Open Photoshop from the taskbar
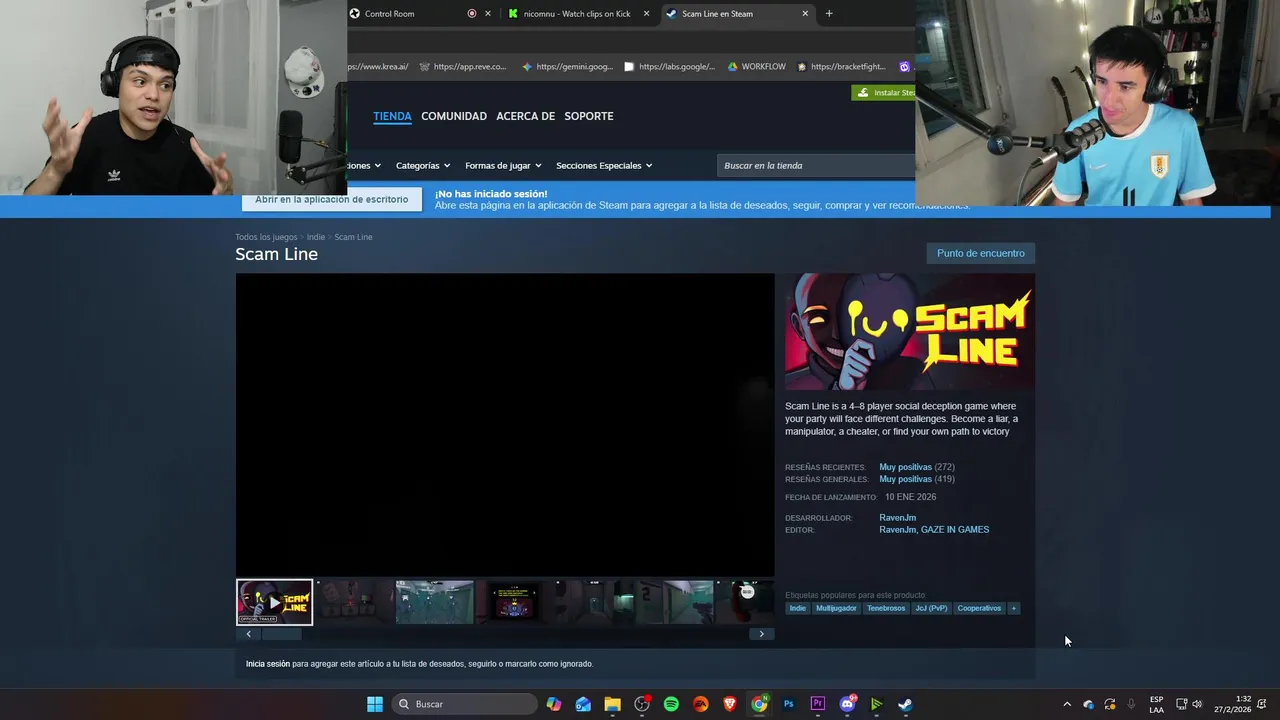The width and height of the screenshot is (1280, 720). 788,704
